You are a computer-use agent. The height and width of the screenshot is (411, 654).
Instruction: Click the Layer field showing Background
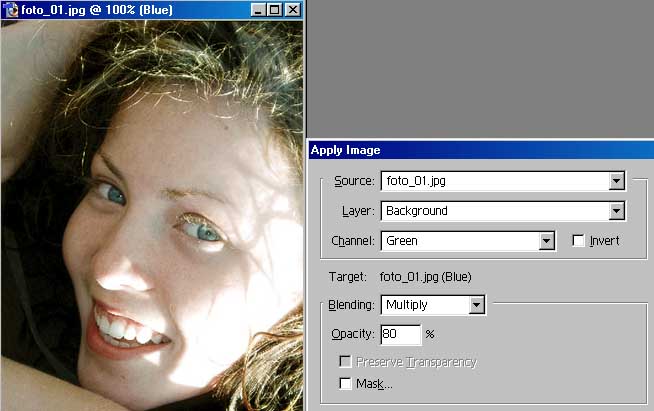(x=503, y=211)
